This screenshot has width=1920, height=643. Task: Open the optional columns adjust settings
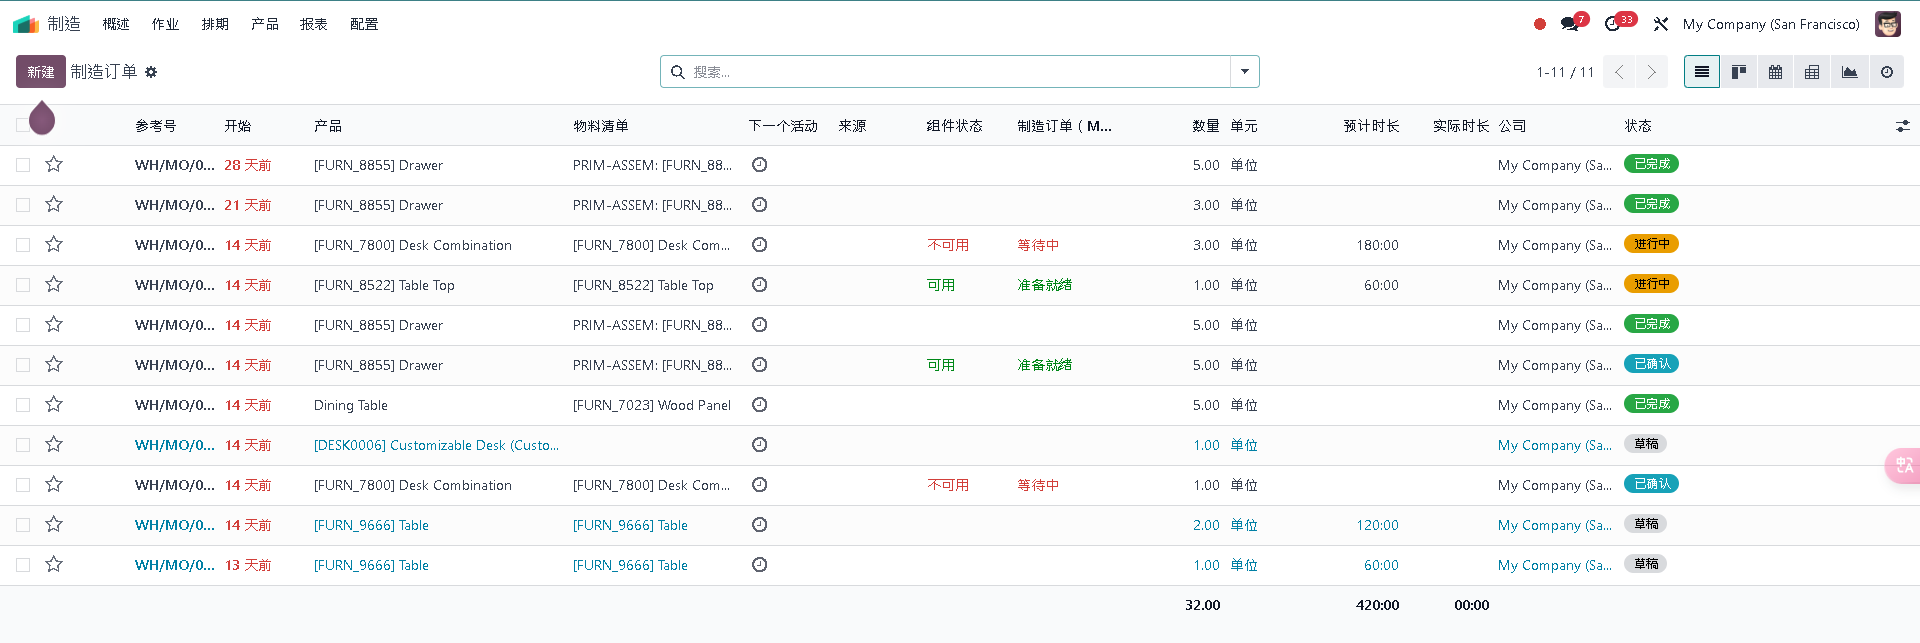(1902, 126)
